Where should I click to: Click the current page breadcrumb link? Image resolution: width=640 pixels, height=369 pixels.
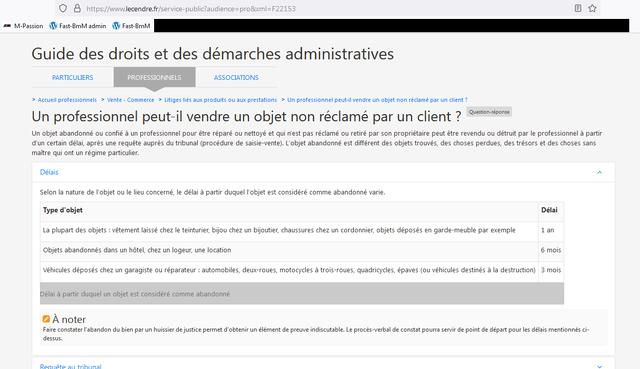coord(378,100)
